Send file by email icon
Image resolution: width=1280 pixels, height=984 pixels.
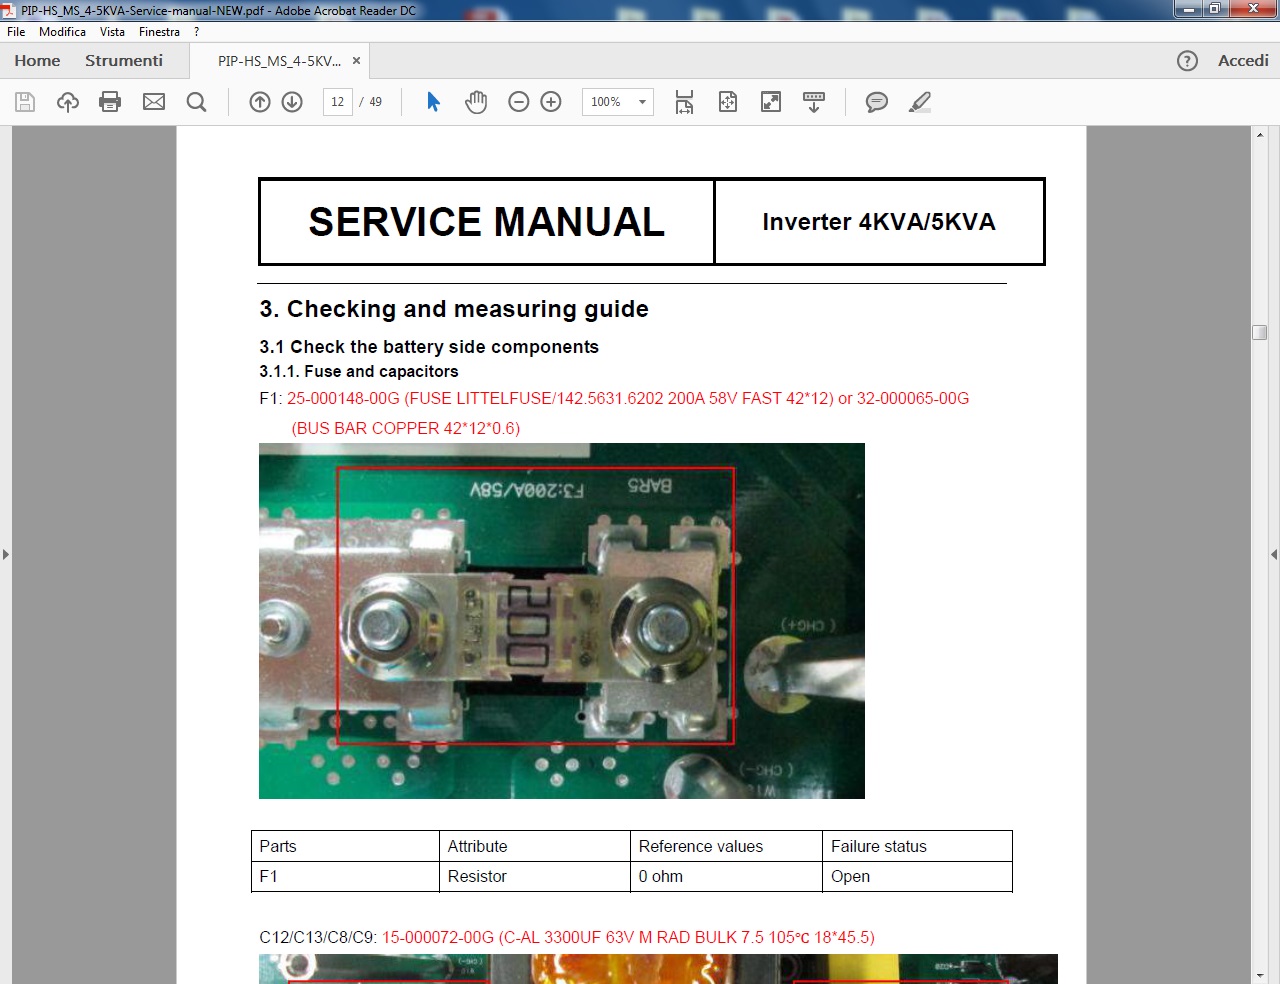(154, 102)
